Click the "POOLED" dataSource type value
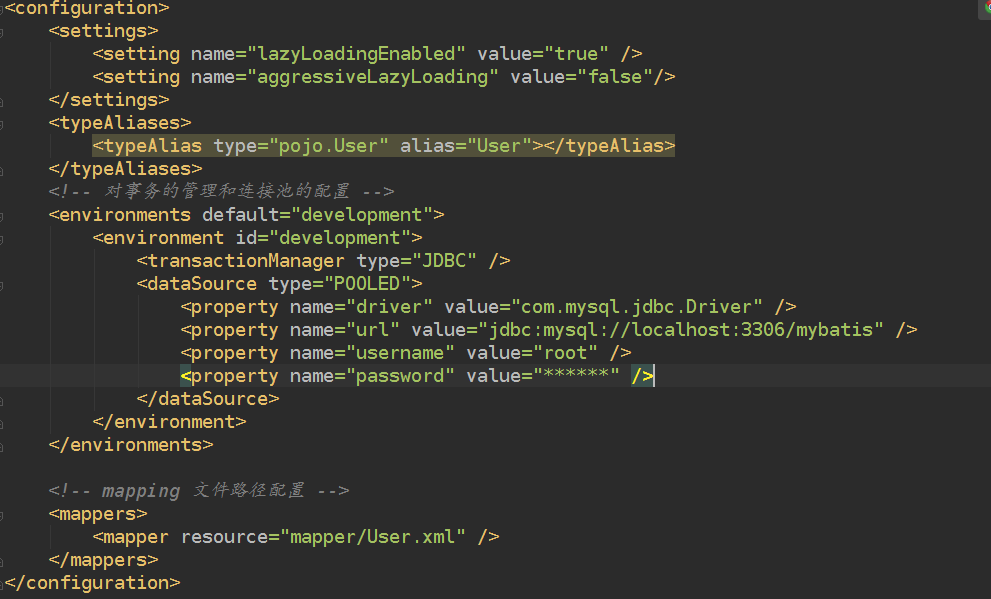991x599 pixels. 367,284
